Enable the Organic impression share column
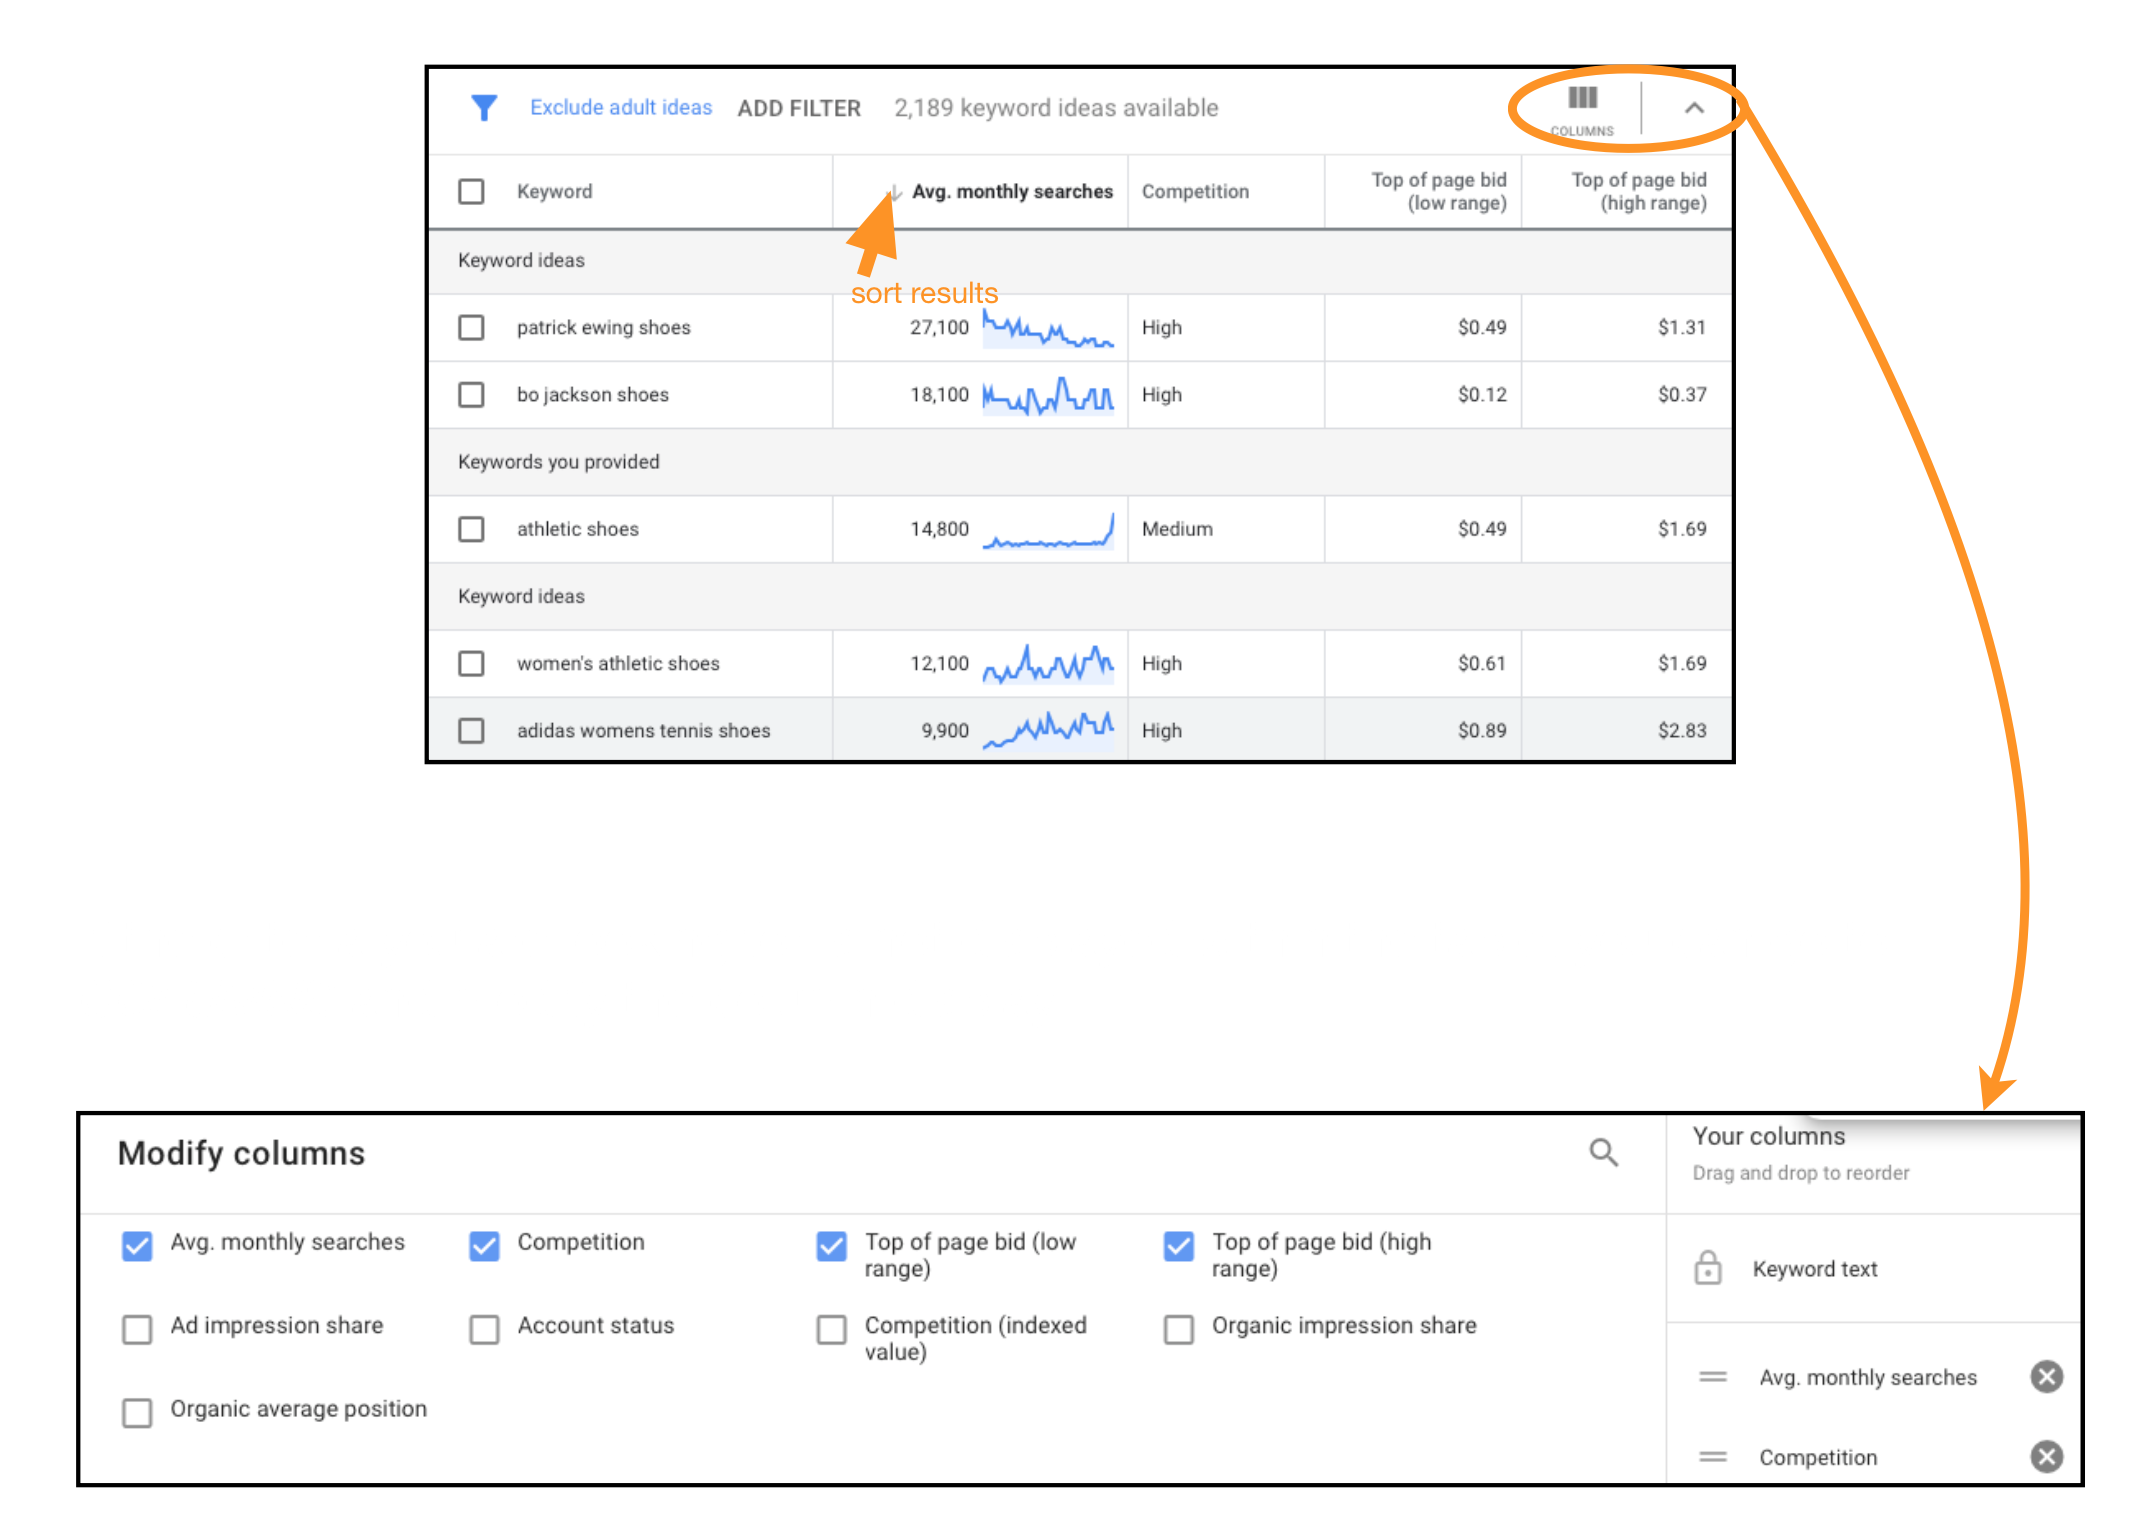The width and height of the screenshot is (2154, 1522). (x=1178, y=1329)
